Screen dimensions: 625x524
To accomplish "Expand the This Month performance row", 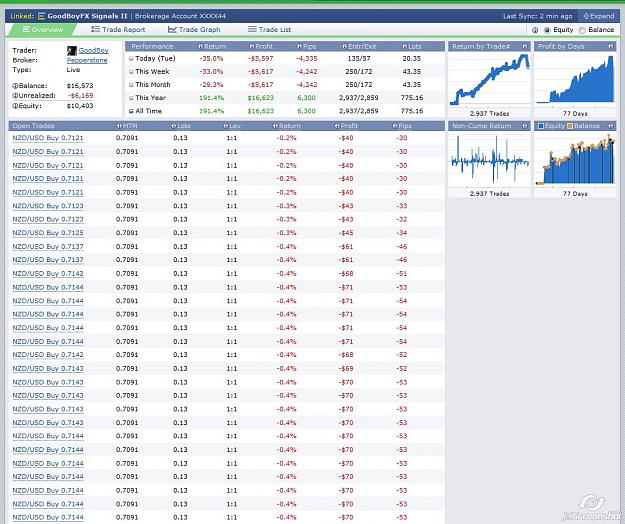I will [x=131, y=85].
